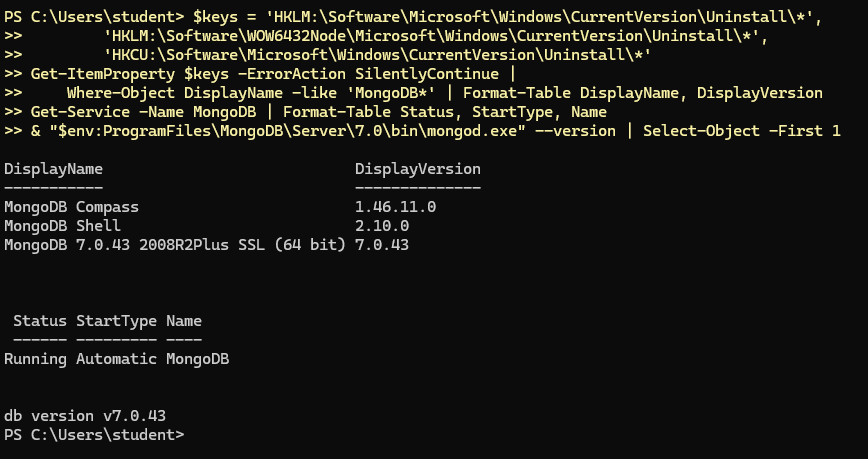This screenshot has width=868, height=459.
Task: Click the version value '2.10.0'
Action: (382, 226)
